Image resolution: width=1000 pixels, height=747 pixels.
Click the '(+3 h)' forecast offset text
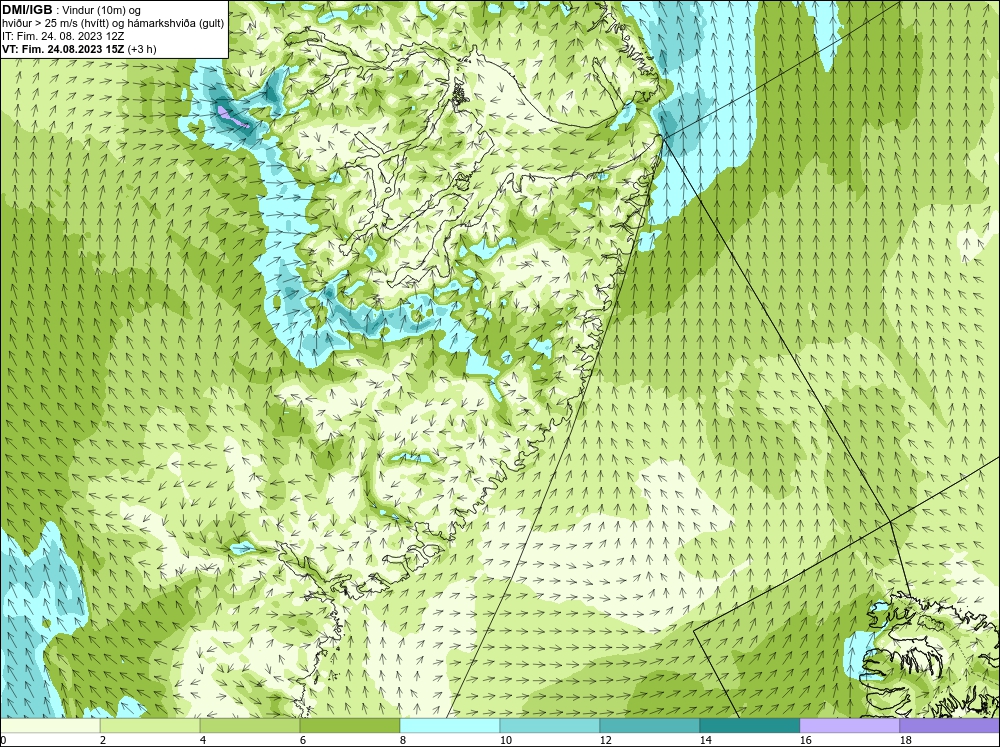point(142,49)
